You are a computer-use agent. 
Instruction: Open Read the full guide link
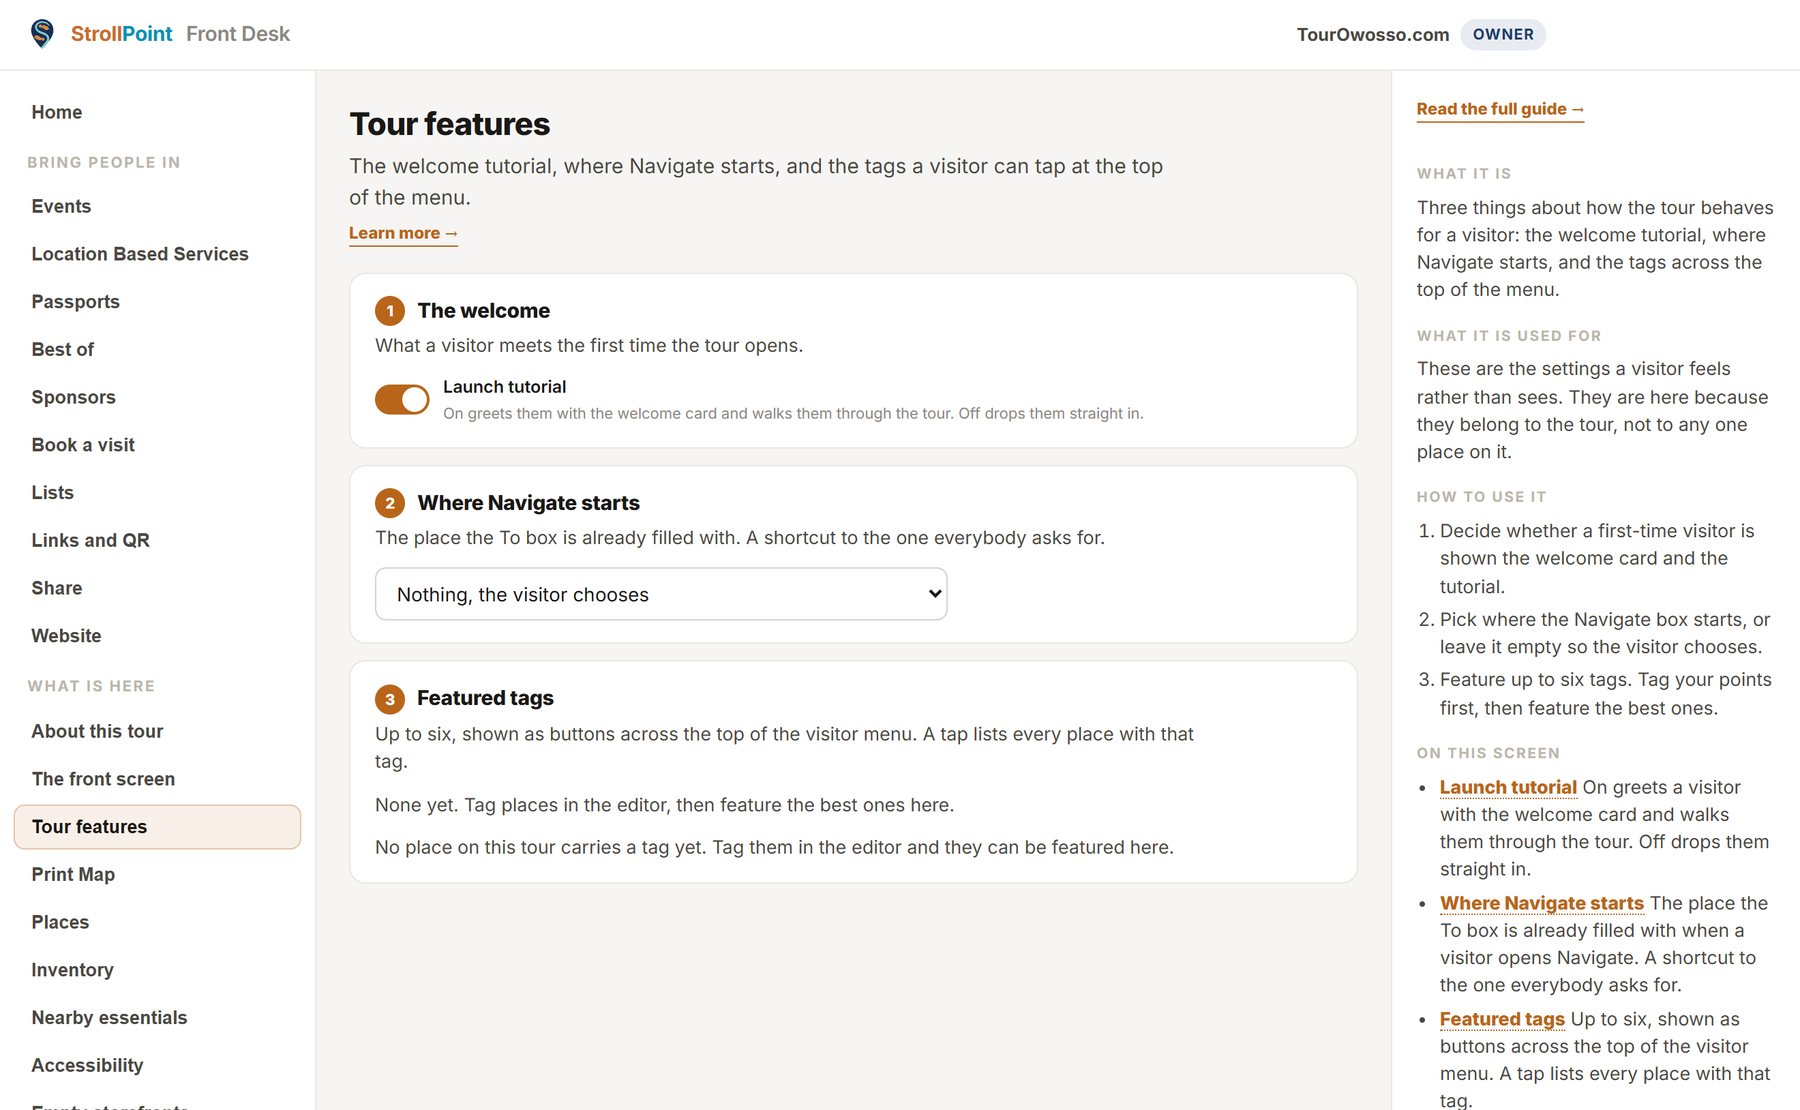point(1500,109)
